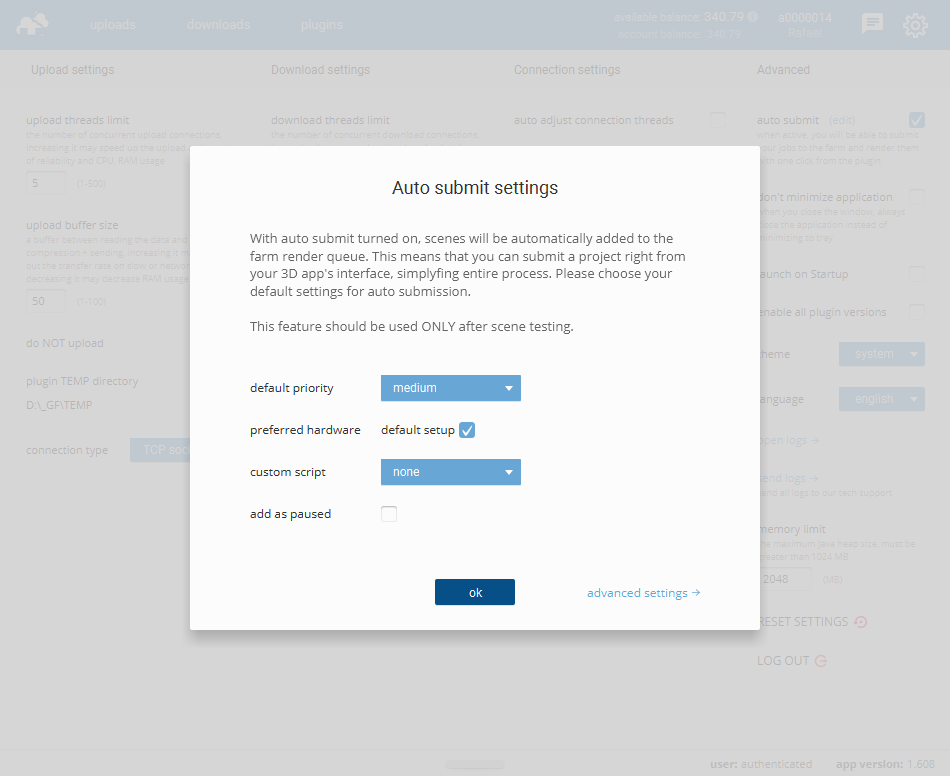
Task: Click the open logs link
Action: (x=789, y=440)
